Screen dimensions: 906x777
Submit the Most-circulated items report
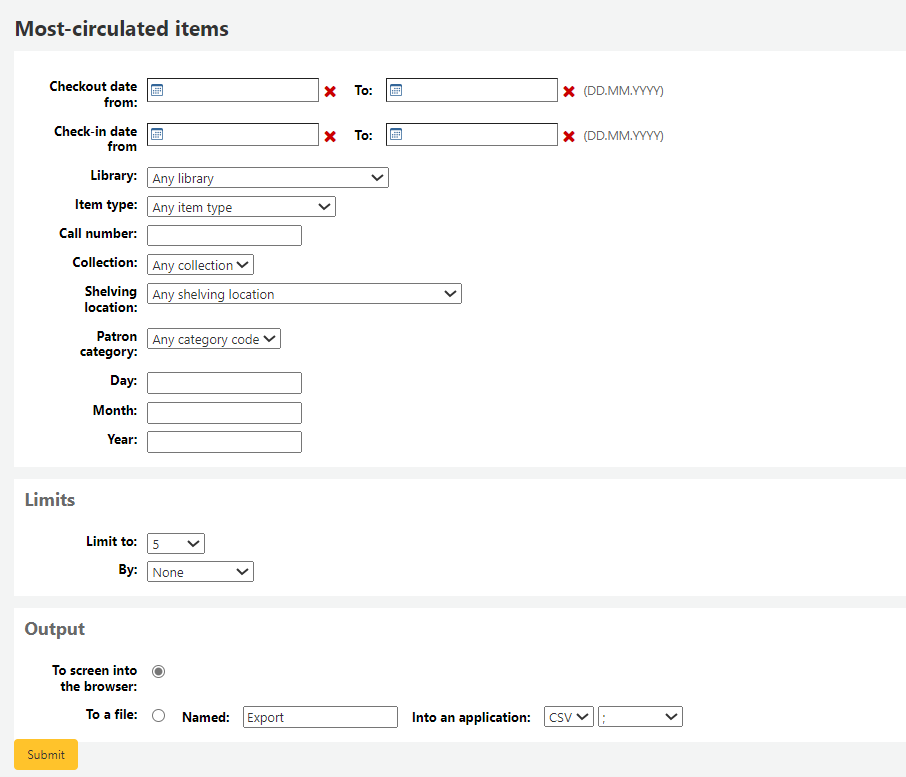coord(45,754)
